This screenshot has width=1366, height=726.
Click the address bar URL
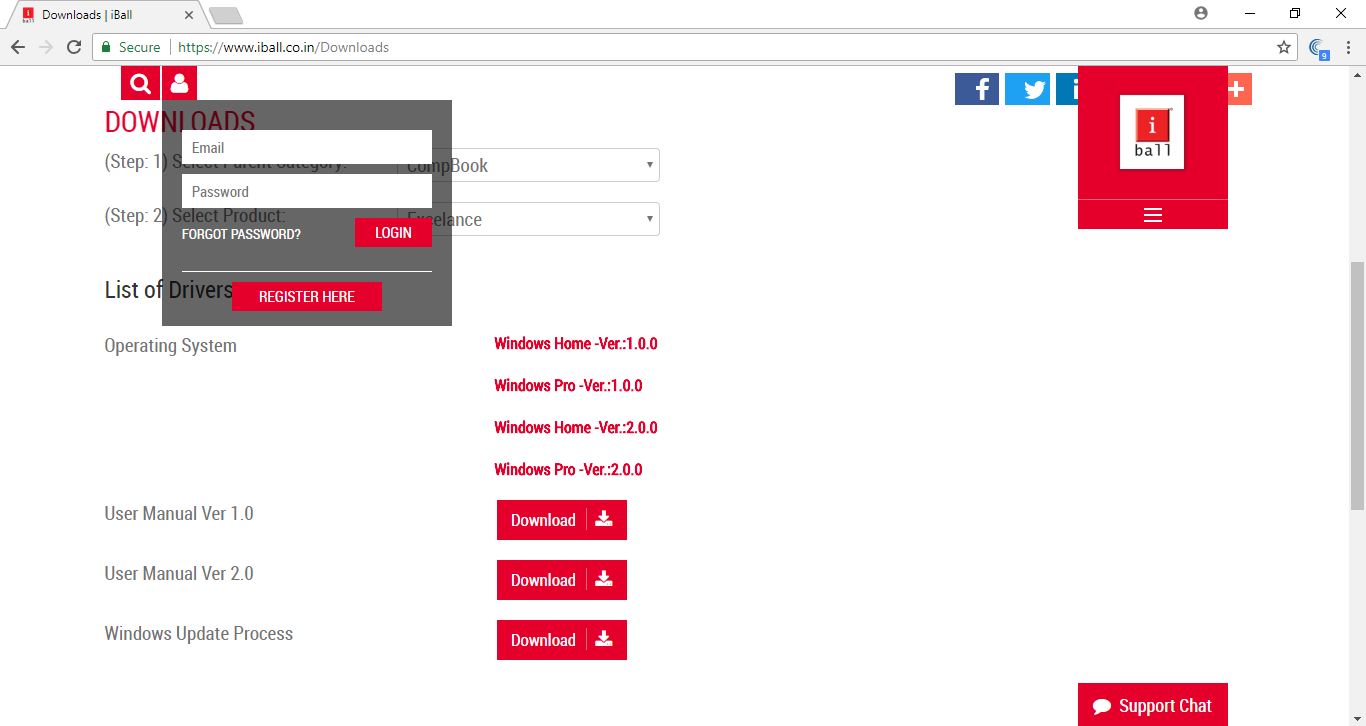click(283, 47)
